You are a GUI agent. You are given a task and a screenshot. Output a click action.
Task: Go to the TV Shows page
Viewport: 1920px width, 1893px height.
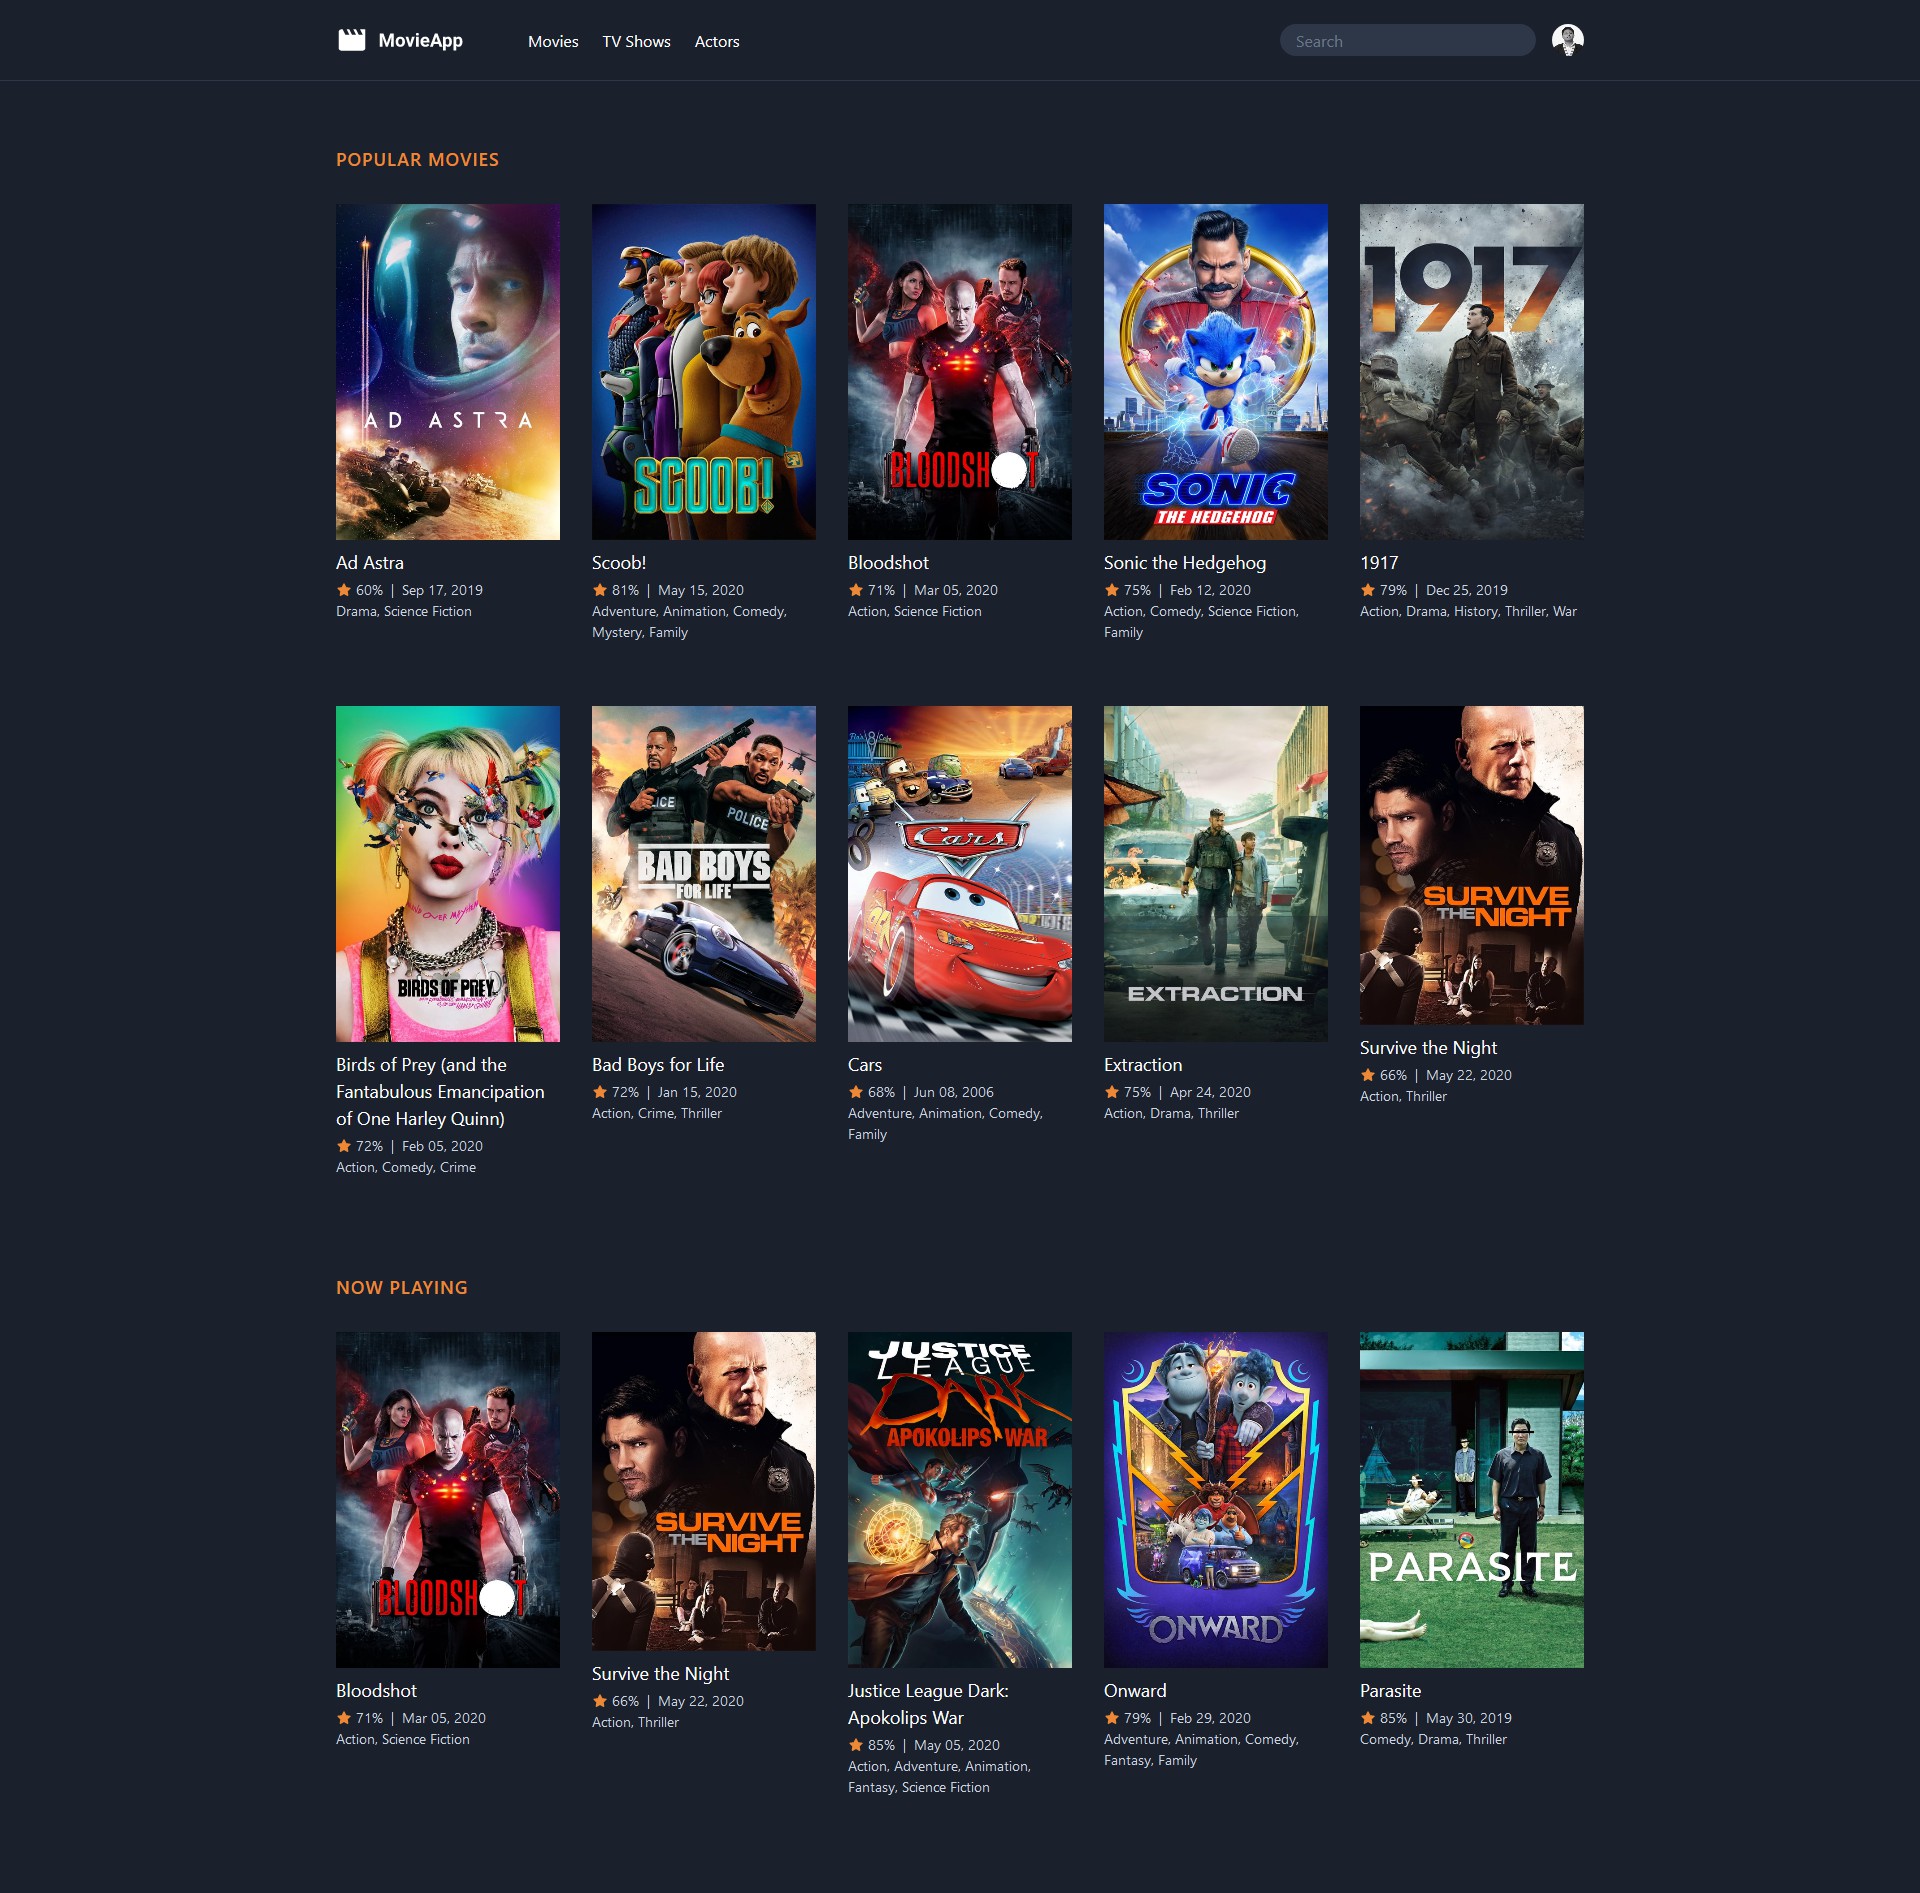(x=636, y=41)
